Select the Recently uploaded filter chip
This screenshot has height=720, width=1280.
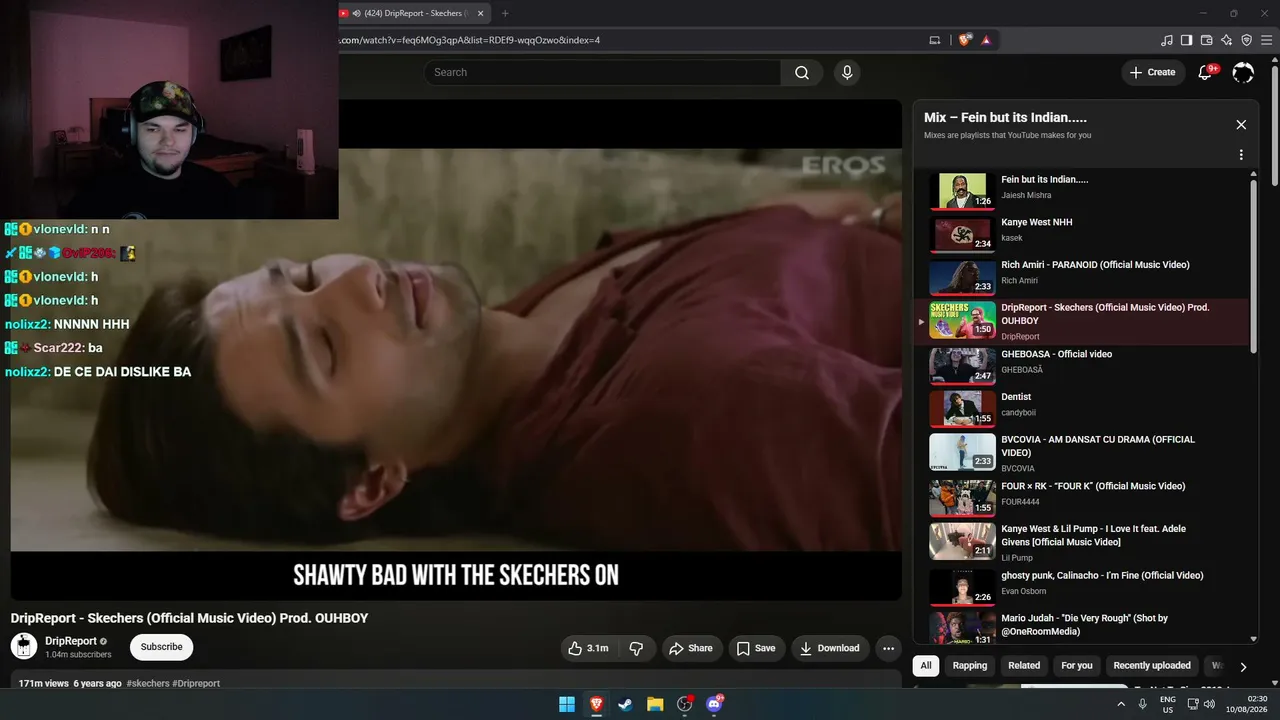[1152, 665]
